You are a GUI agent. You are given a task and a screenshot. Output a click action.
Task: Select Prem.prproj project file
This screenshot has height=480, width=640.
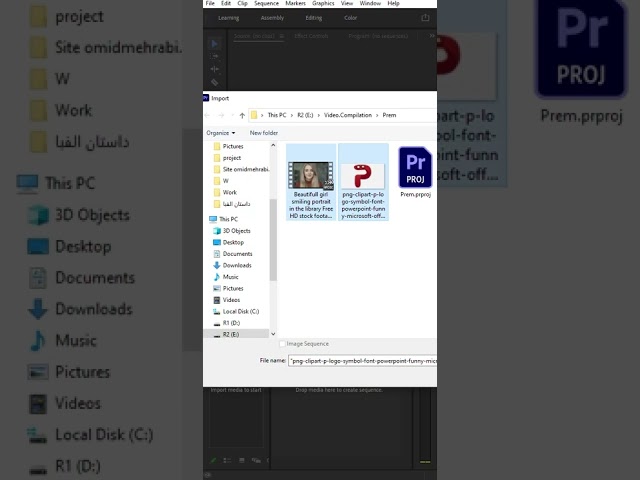[416, 172]
